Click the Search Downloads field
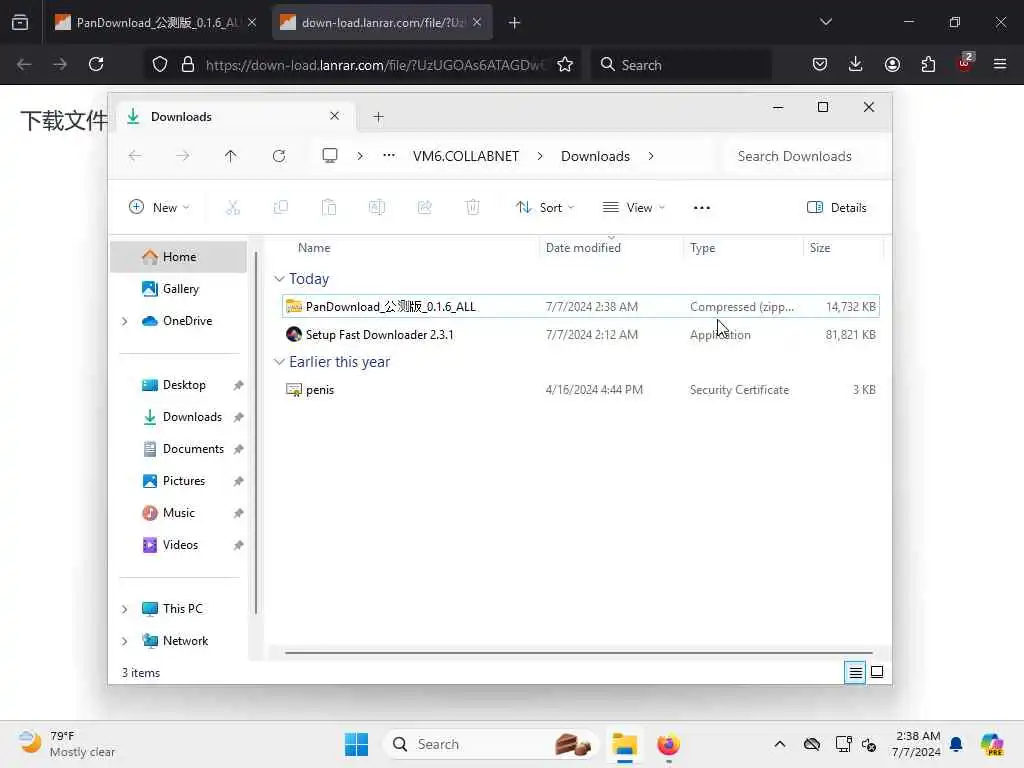The image size is (1024, 768). (806, 156)
